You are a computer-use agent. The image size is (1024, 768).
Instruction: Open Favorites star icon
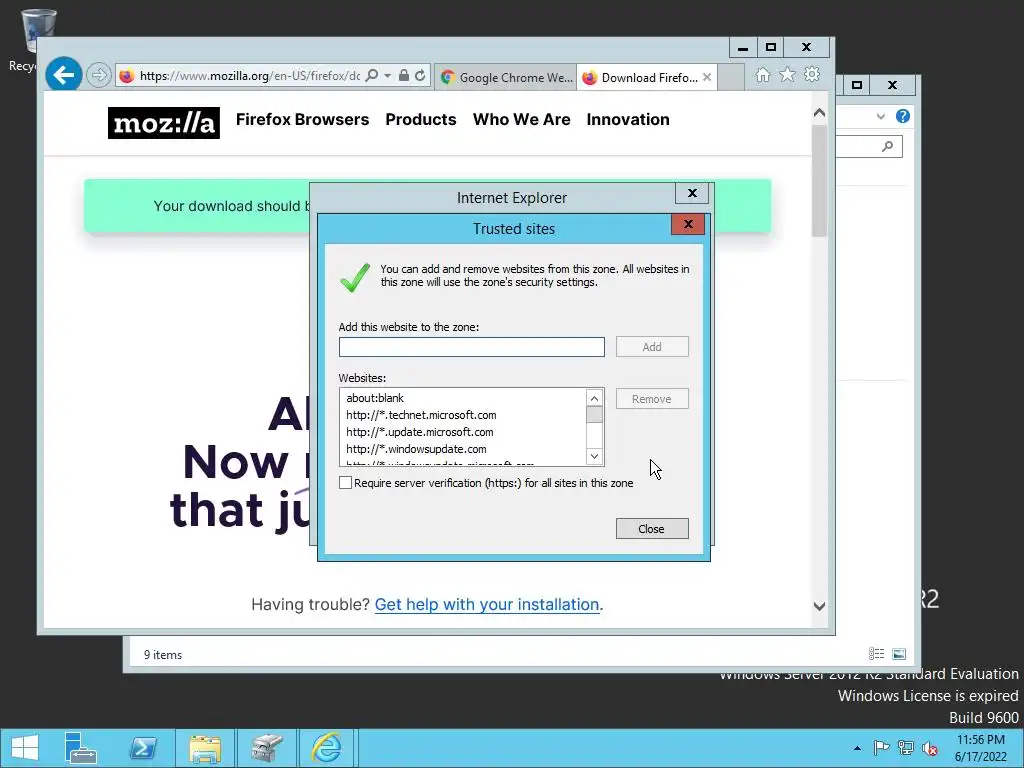(x=788, y=75)
